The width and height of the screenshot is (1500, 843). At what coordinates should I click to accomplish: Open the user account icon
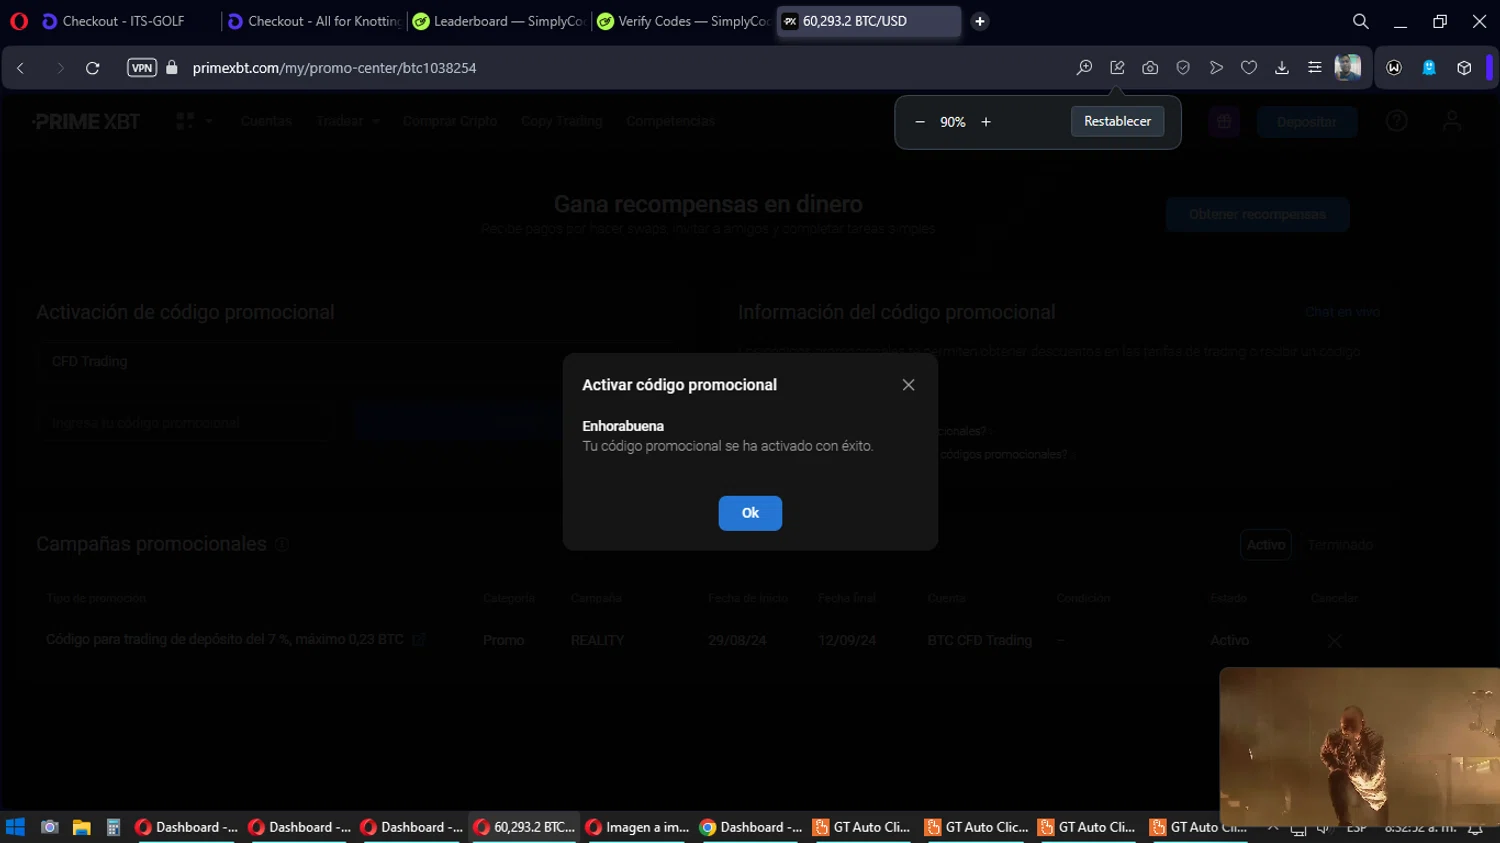(1452, 121)
